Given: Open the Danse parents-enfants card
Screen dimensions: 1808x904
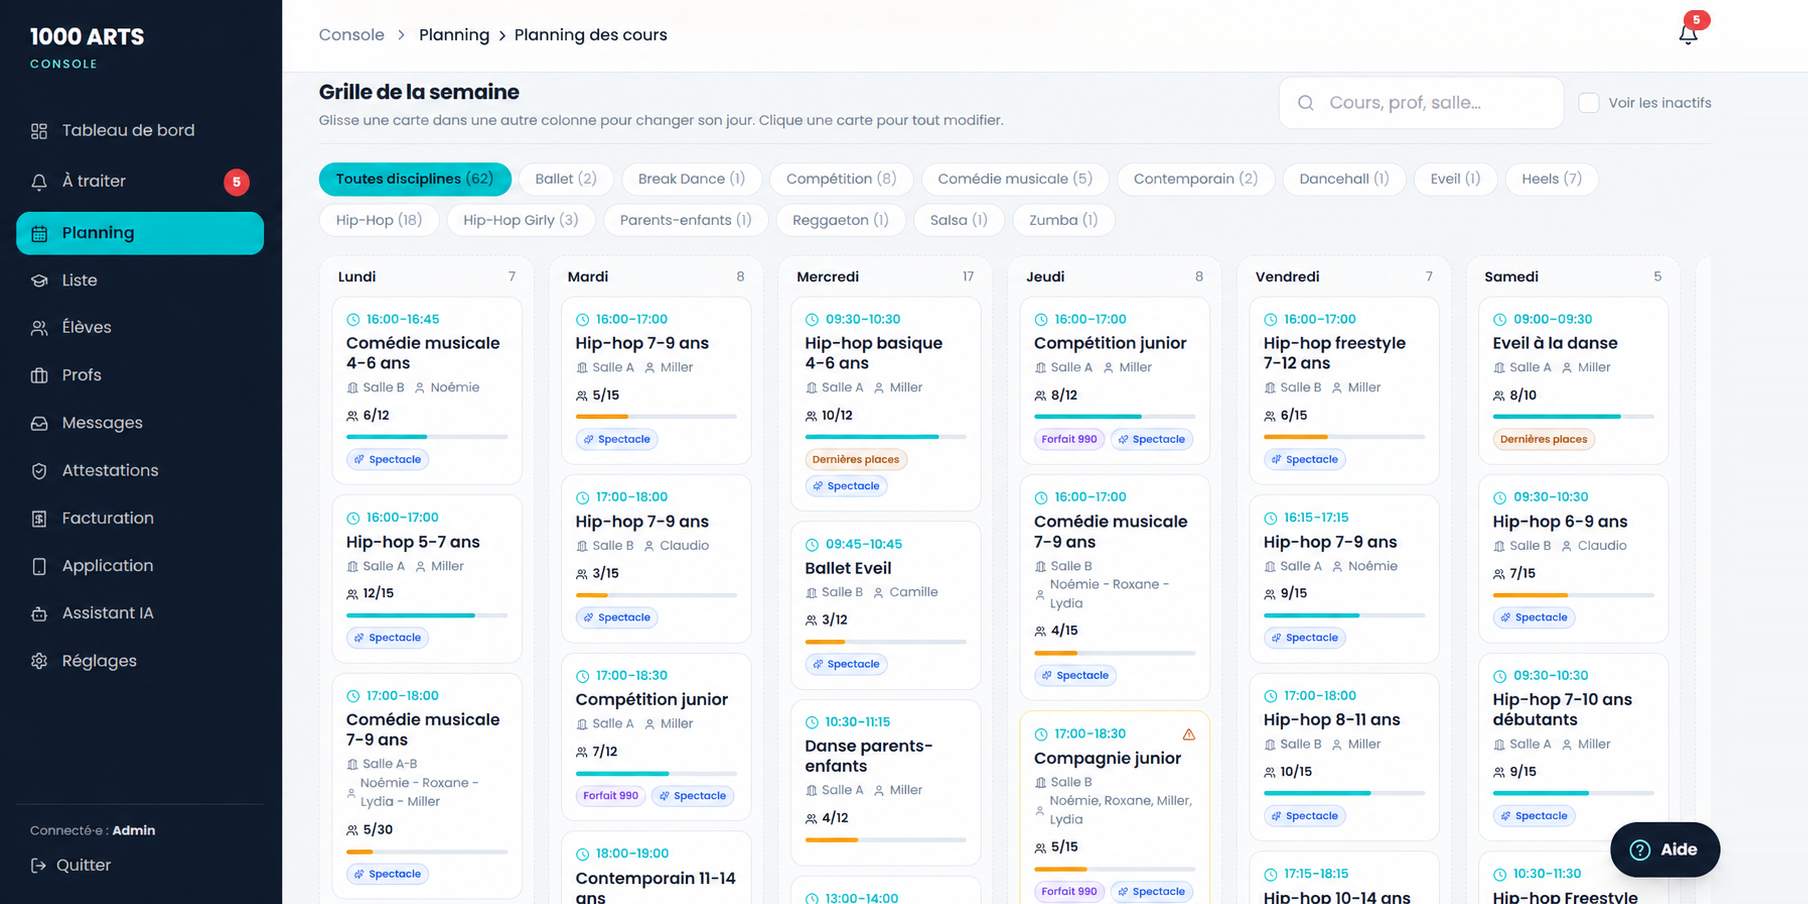Looking at the screenshot, I should point(885,782).
